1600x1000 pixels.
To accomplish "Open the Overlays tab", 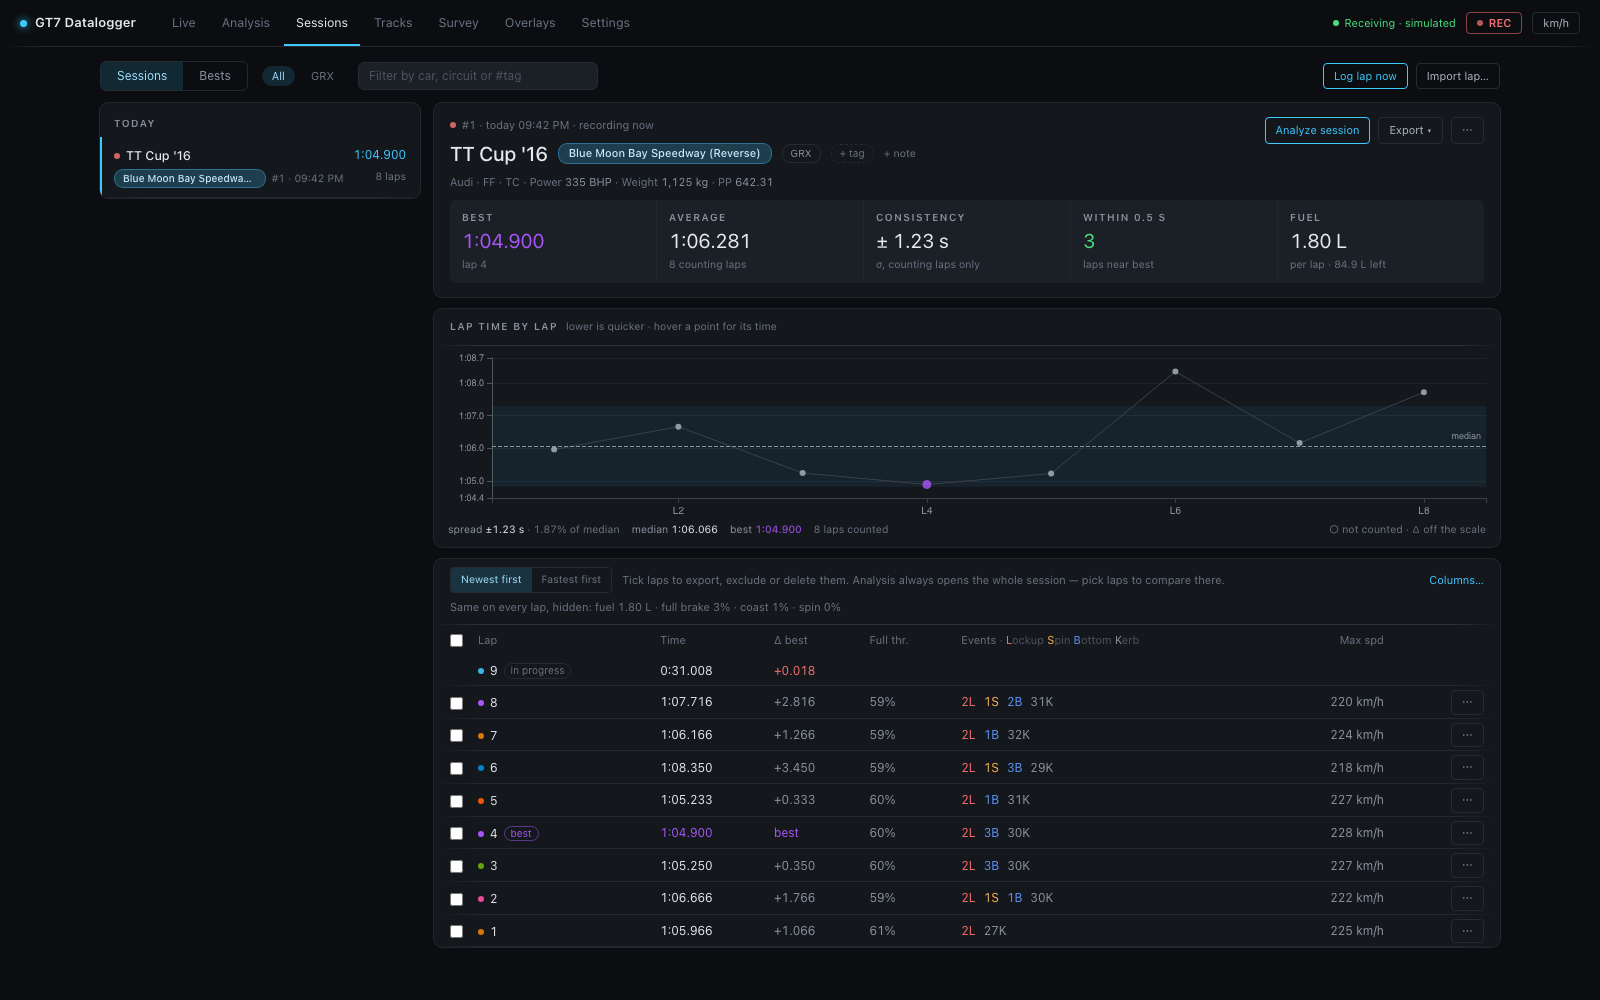I will click(x=530, y=23).
